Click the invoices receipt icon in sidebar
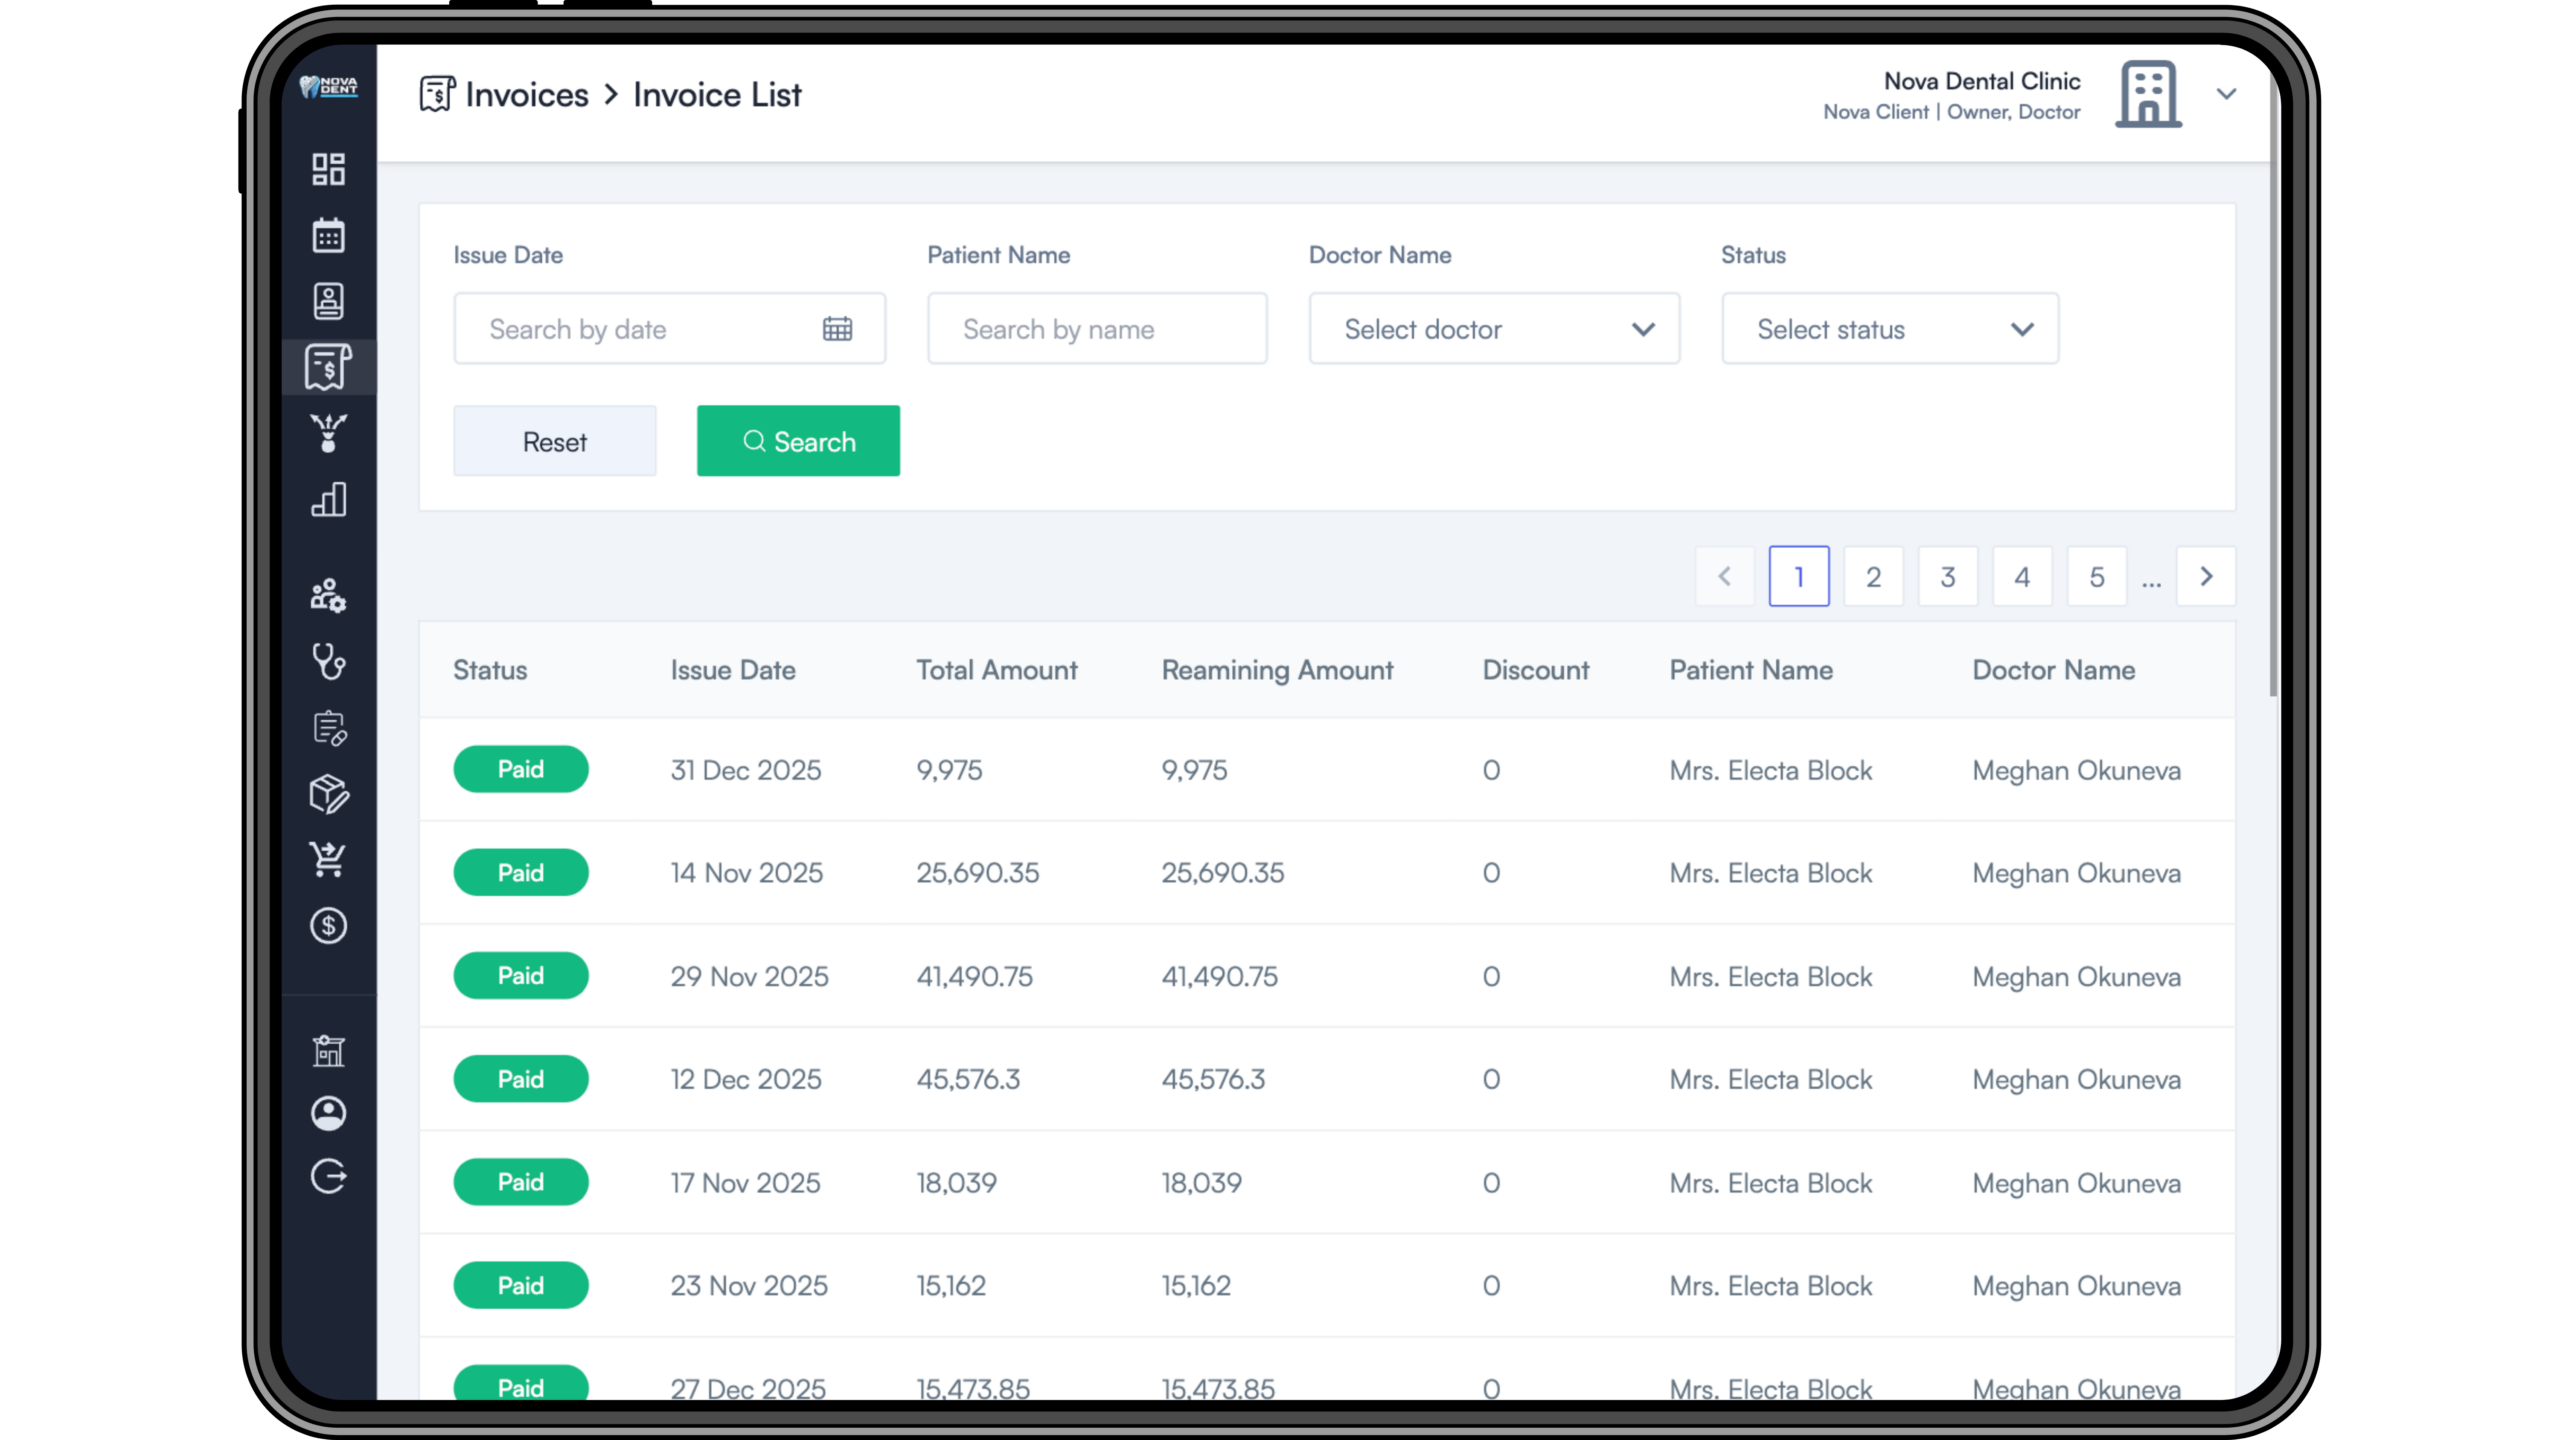The image size is (2560, 1440). coord(328,367)
